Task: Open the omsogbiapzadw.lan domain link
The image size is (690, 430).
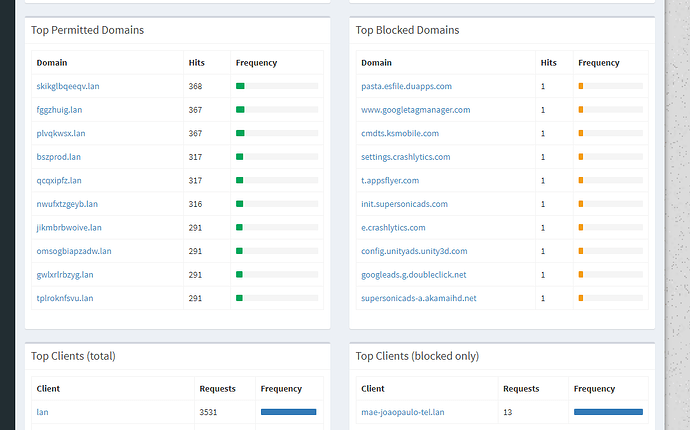Action: (74, 251)
